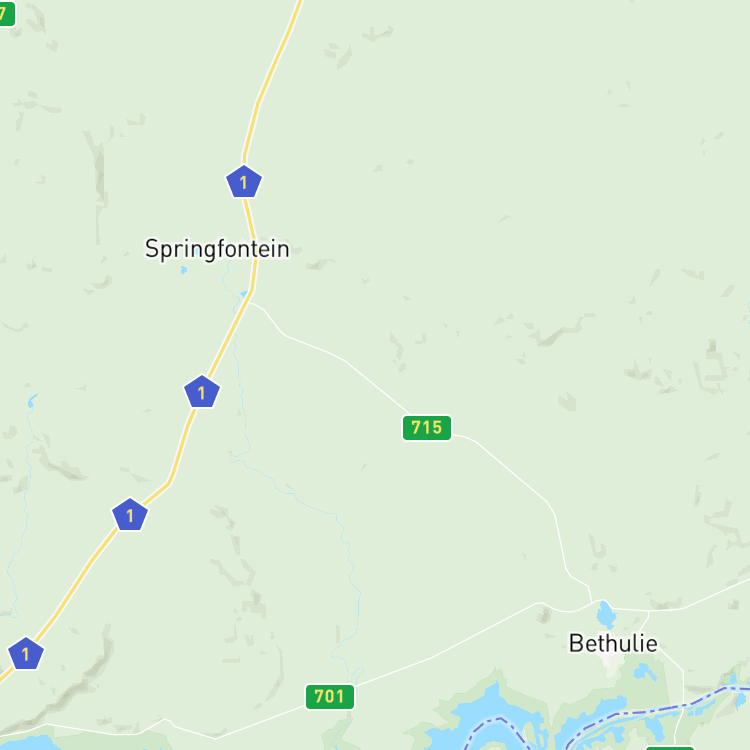Click the junction where route 715 leaves the N1
Viewport: 750px width, 750px height.
(x=249, y=302)
